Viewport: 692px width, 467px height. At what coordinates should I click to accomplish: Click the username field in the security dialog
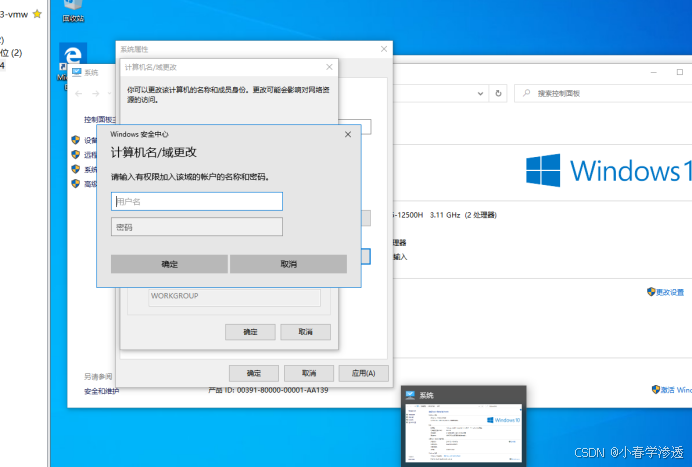[197, 201]
